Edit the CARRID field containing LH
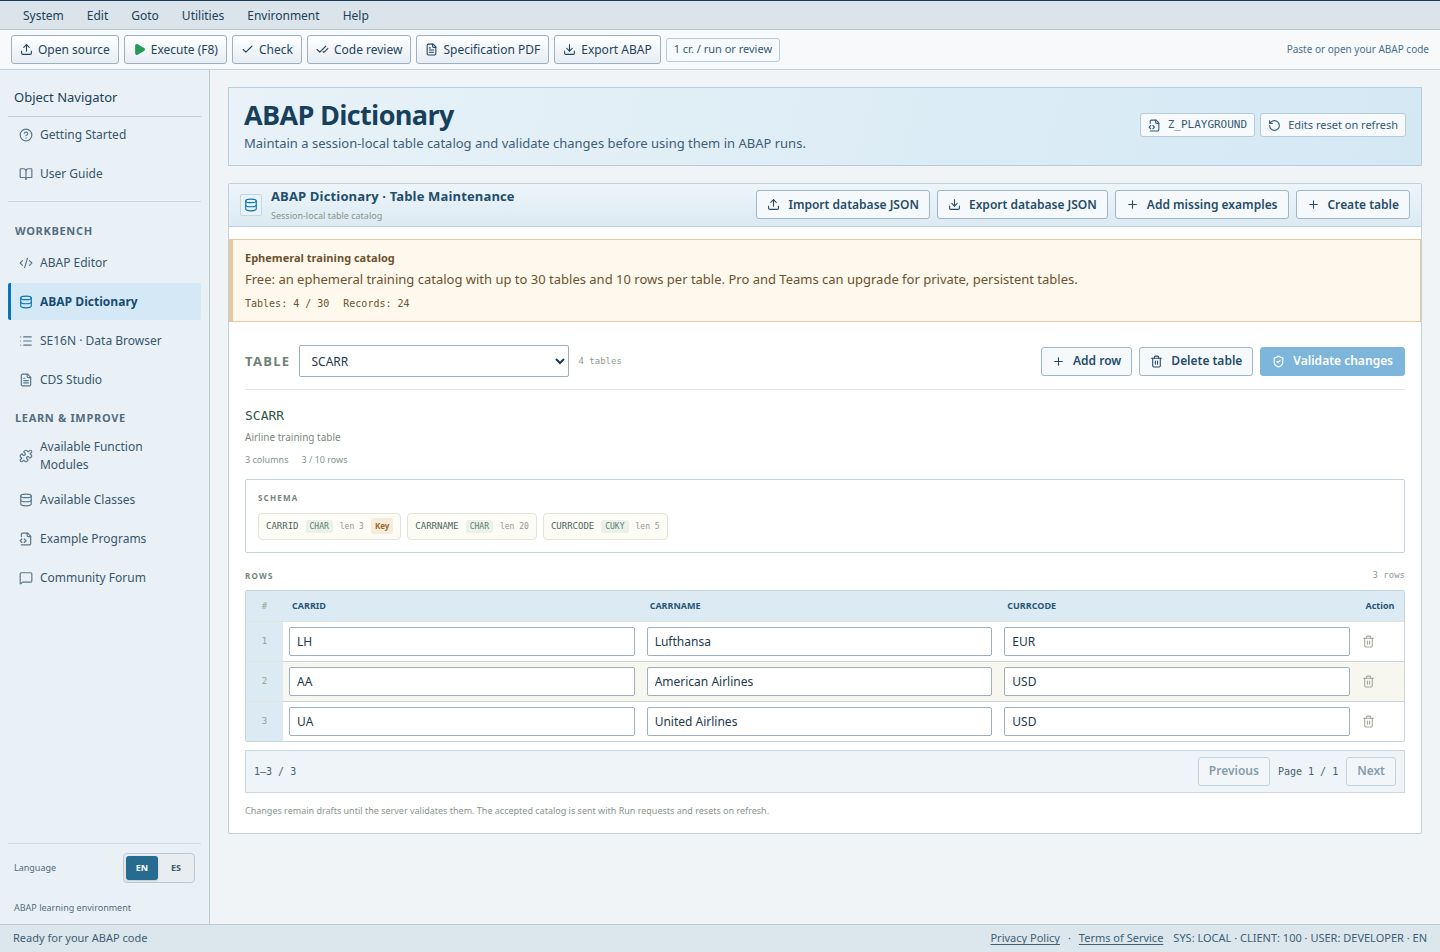Viewport: 1440px width, 952px height. [x=462, y=642]
